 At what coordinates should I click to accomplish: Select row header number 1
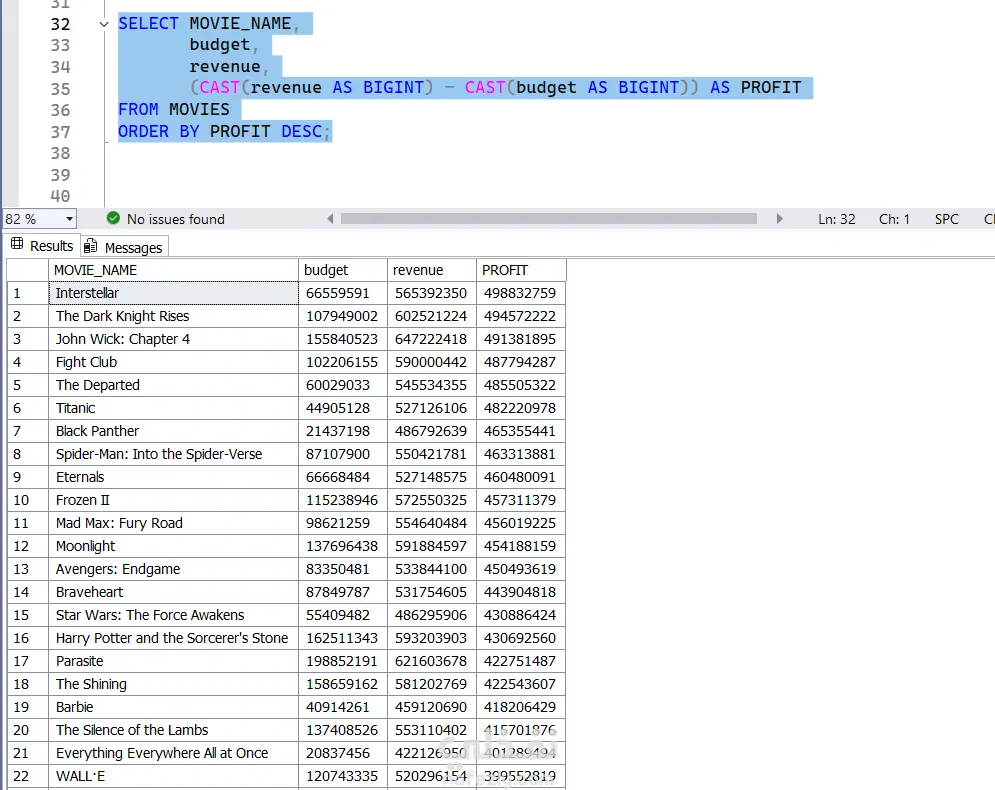pyautogui.click(x=27, y=293)
